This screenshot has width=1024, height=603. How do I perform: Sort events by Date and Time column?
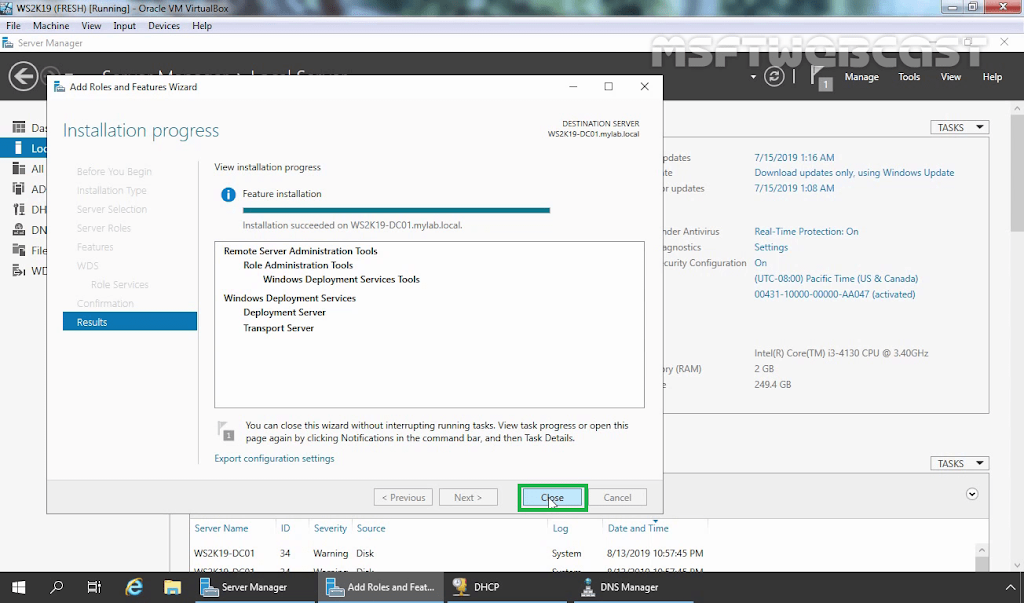(638, 528)
